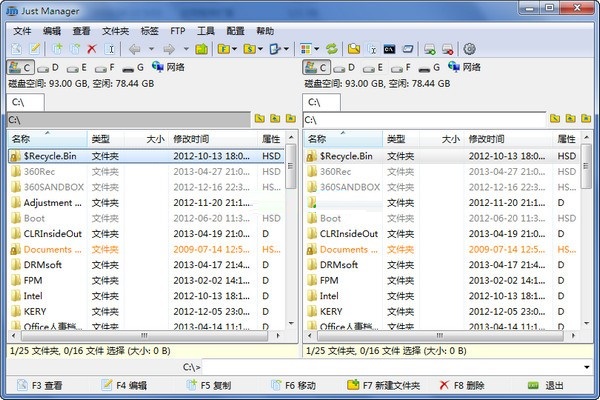Click the left panel vertical scrollbar thumb

pyautogui.click(x=290, y=166)
